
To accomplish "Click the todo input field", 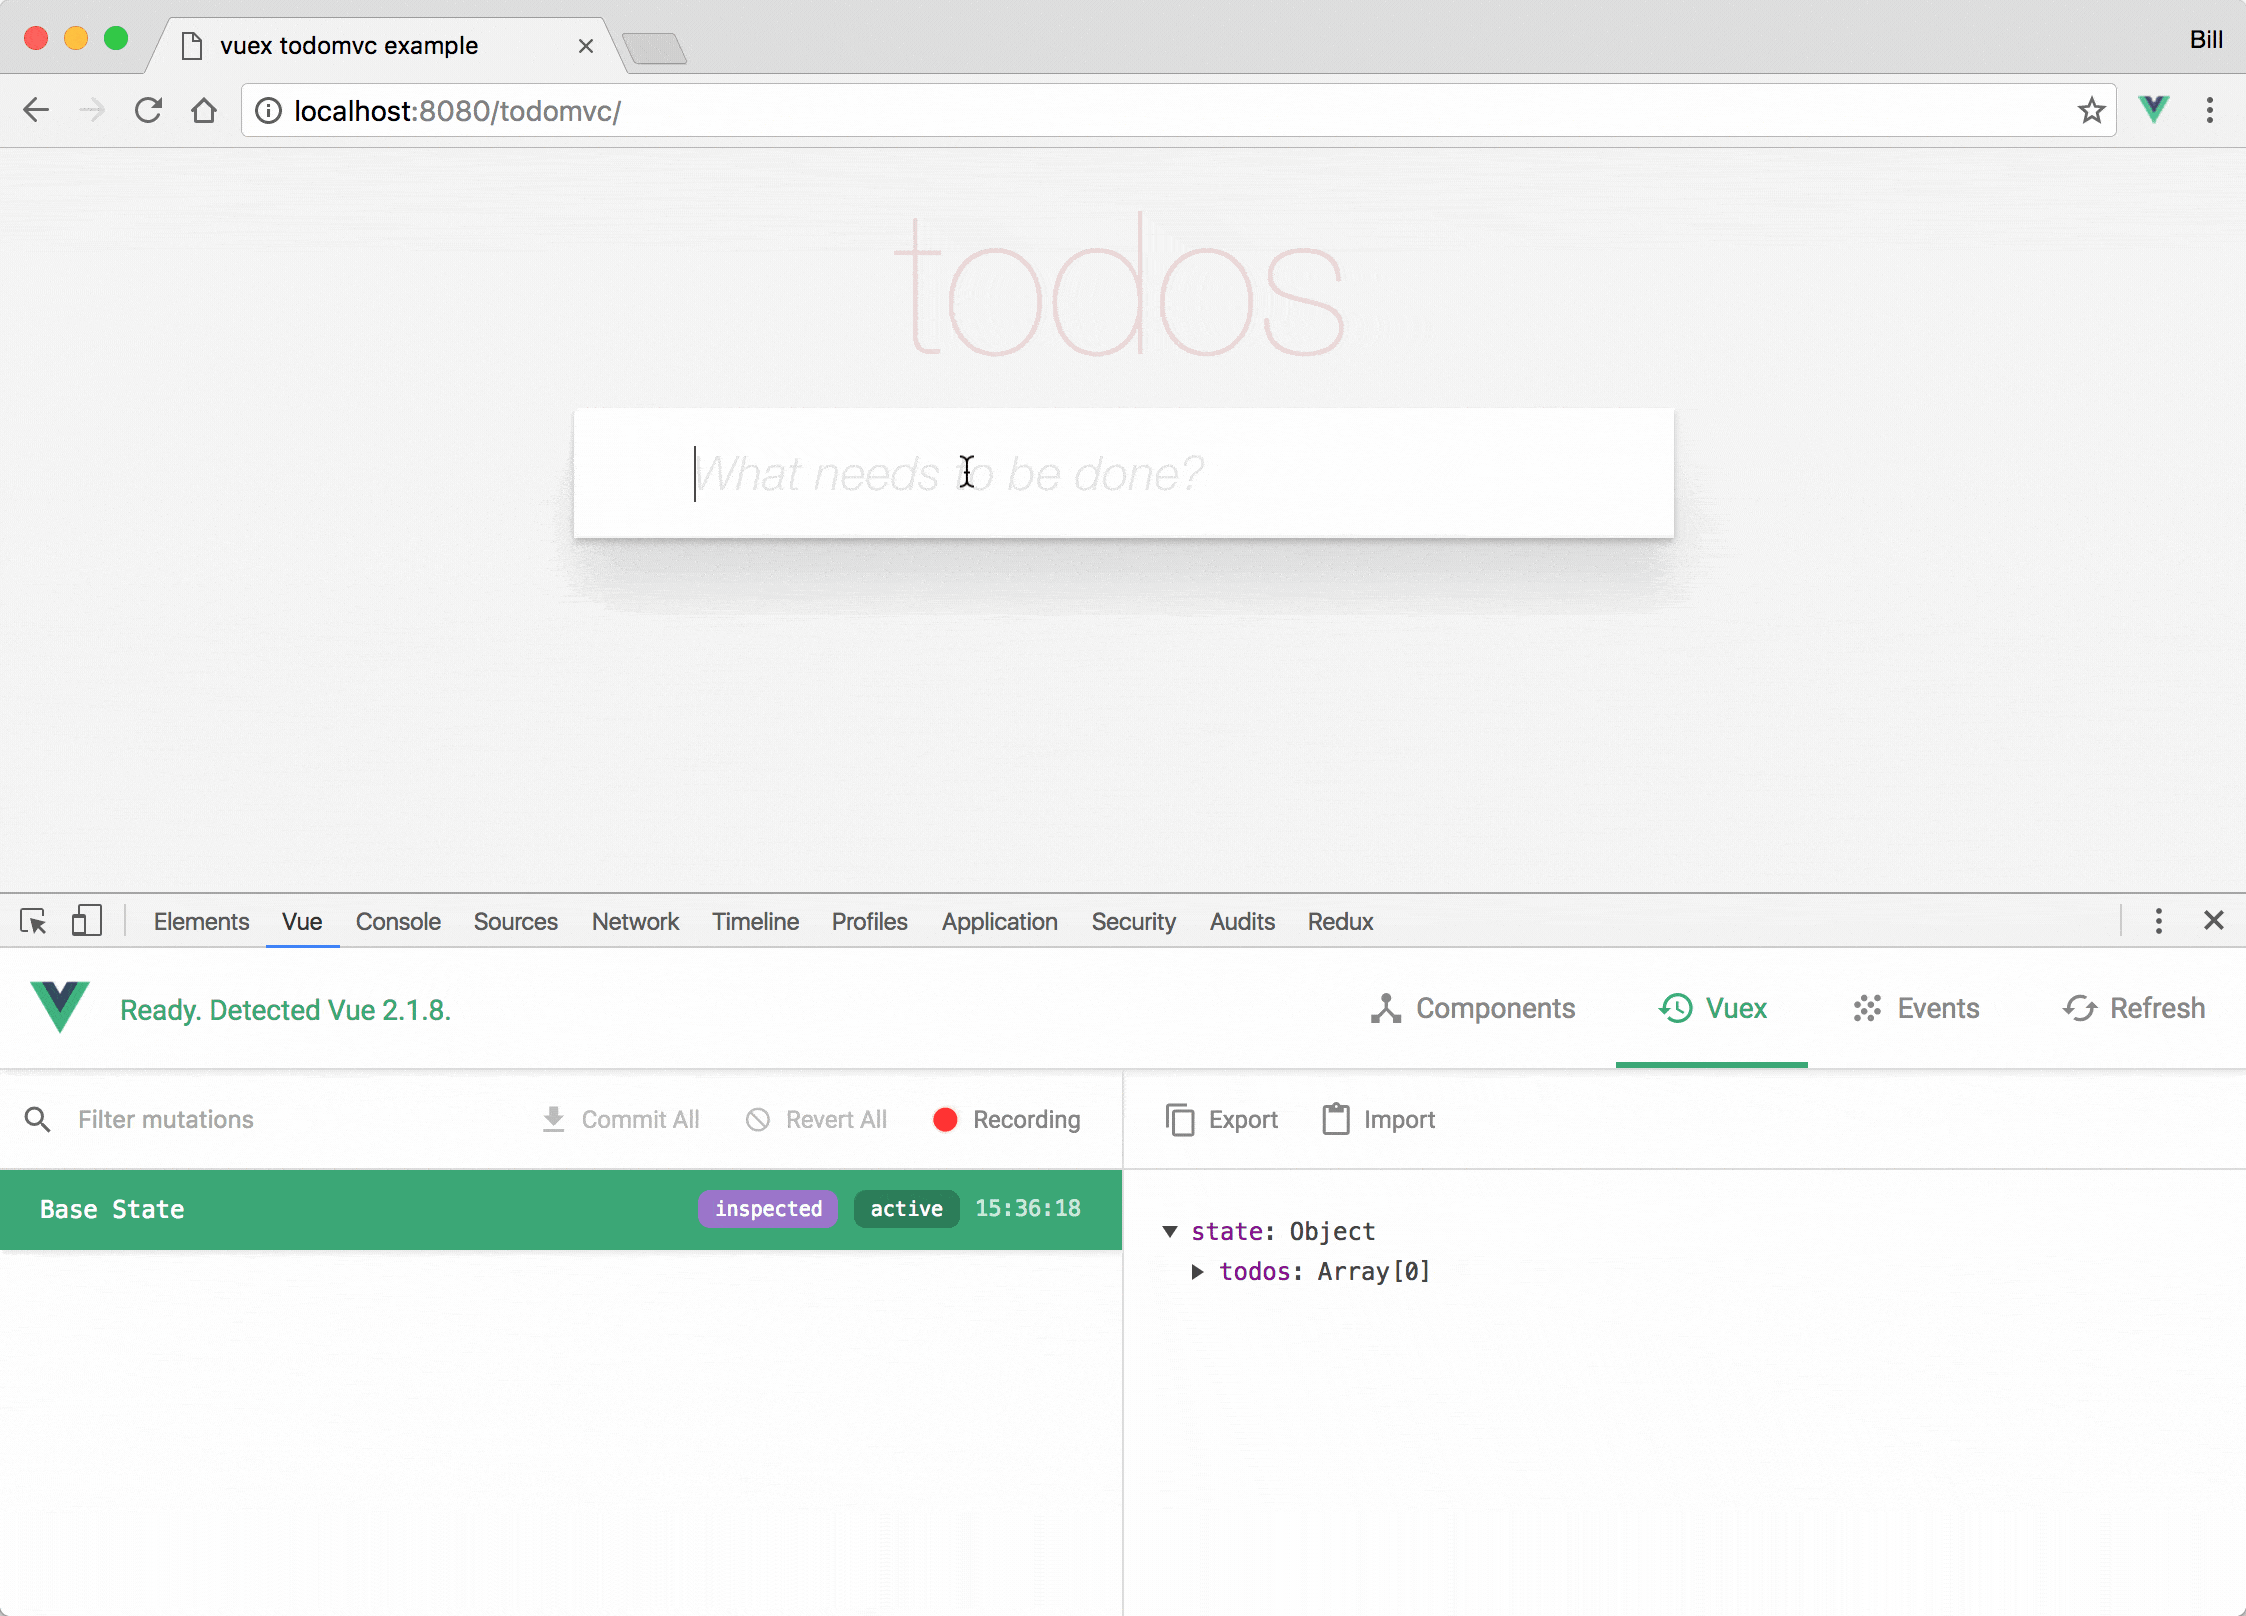I will point(1123,472).
